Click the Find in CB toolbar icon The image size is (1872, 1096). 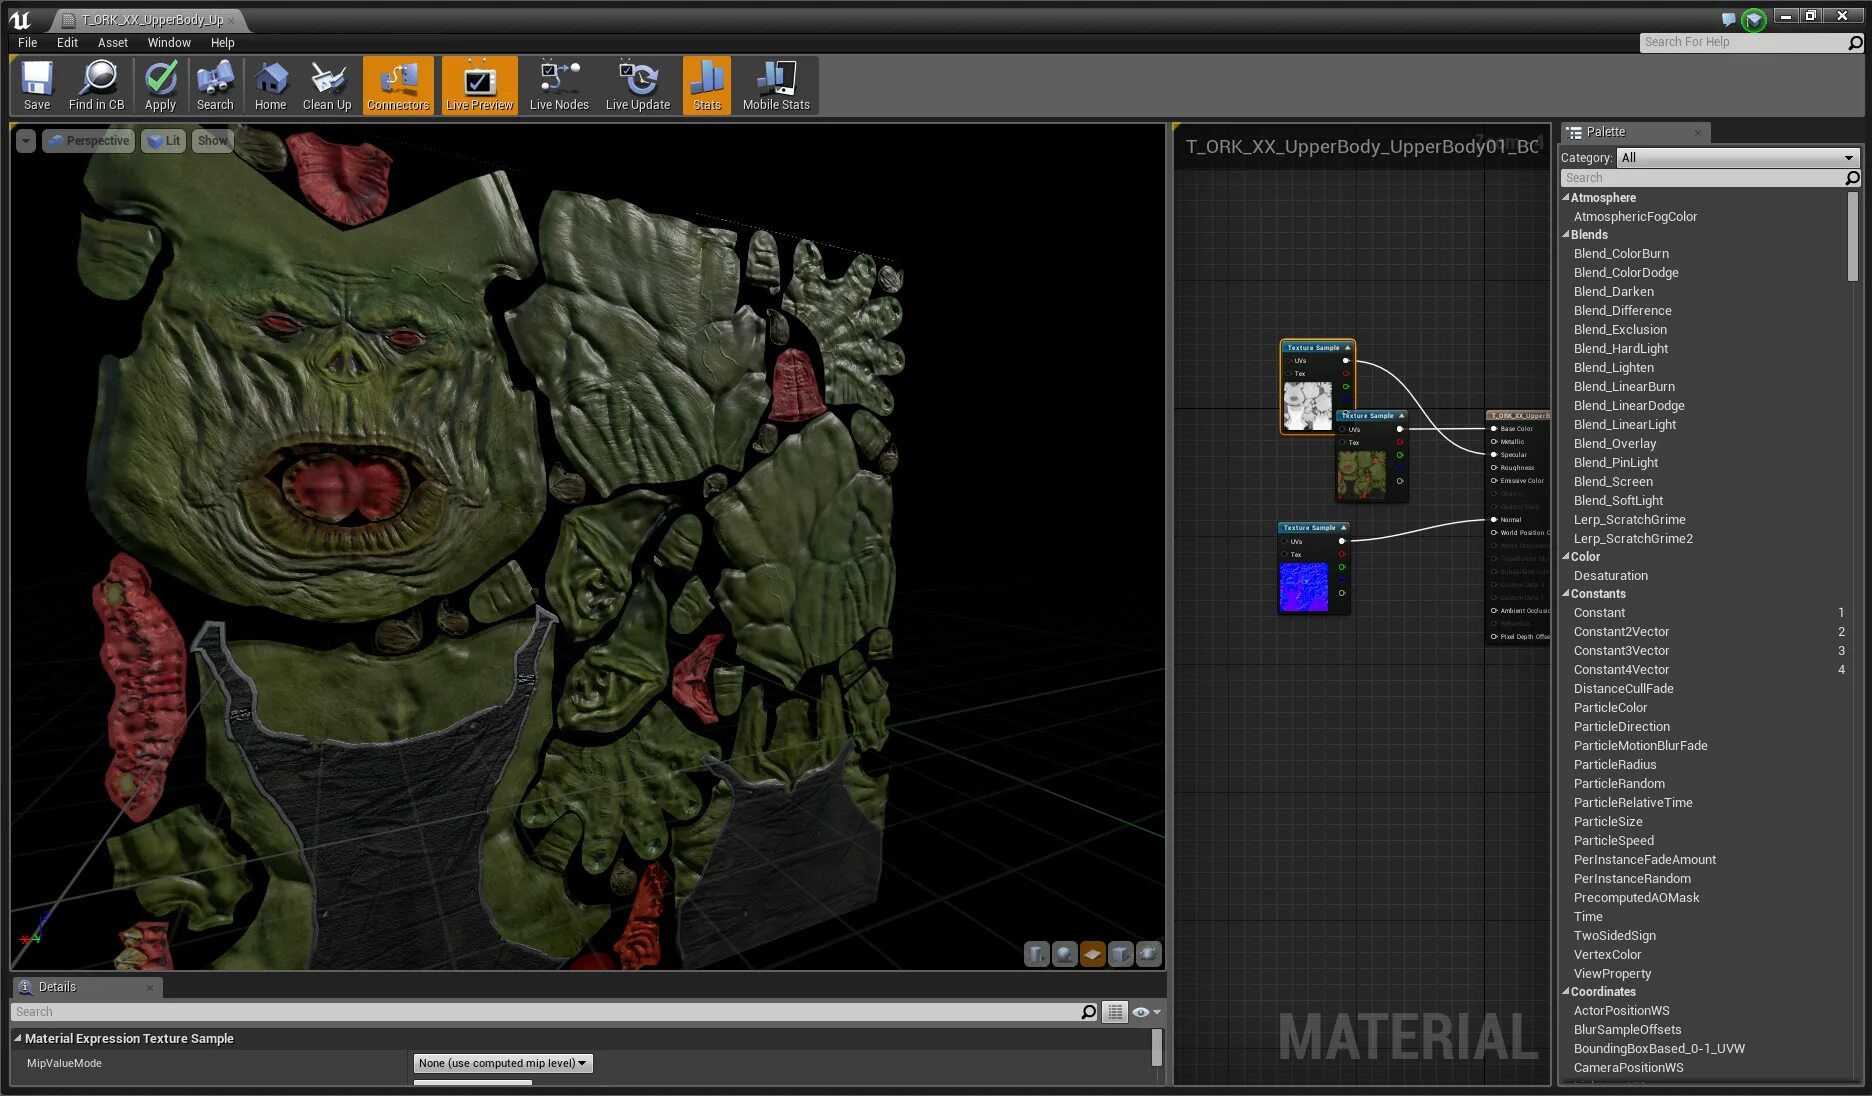pyautogui.click(x=97, y=85)
